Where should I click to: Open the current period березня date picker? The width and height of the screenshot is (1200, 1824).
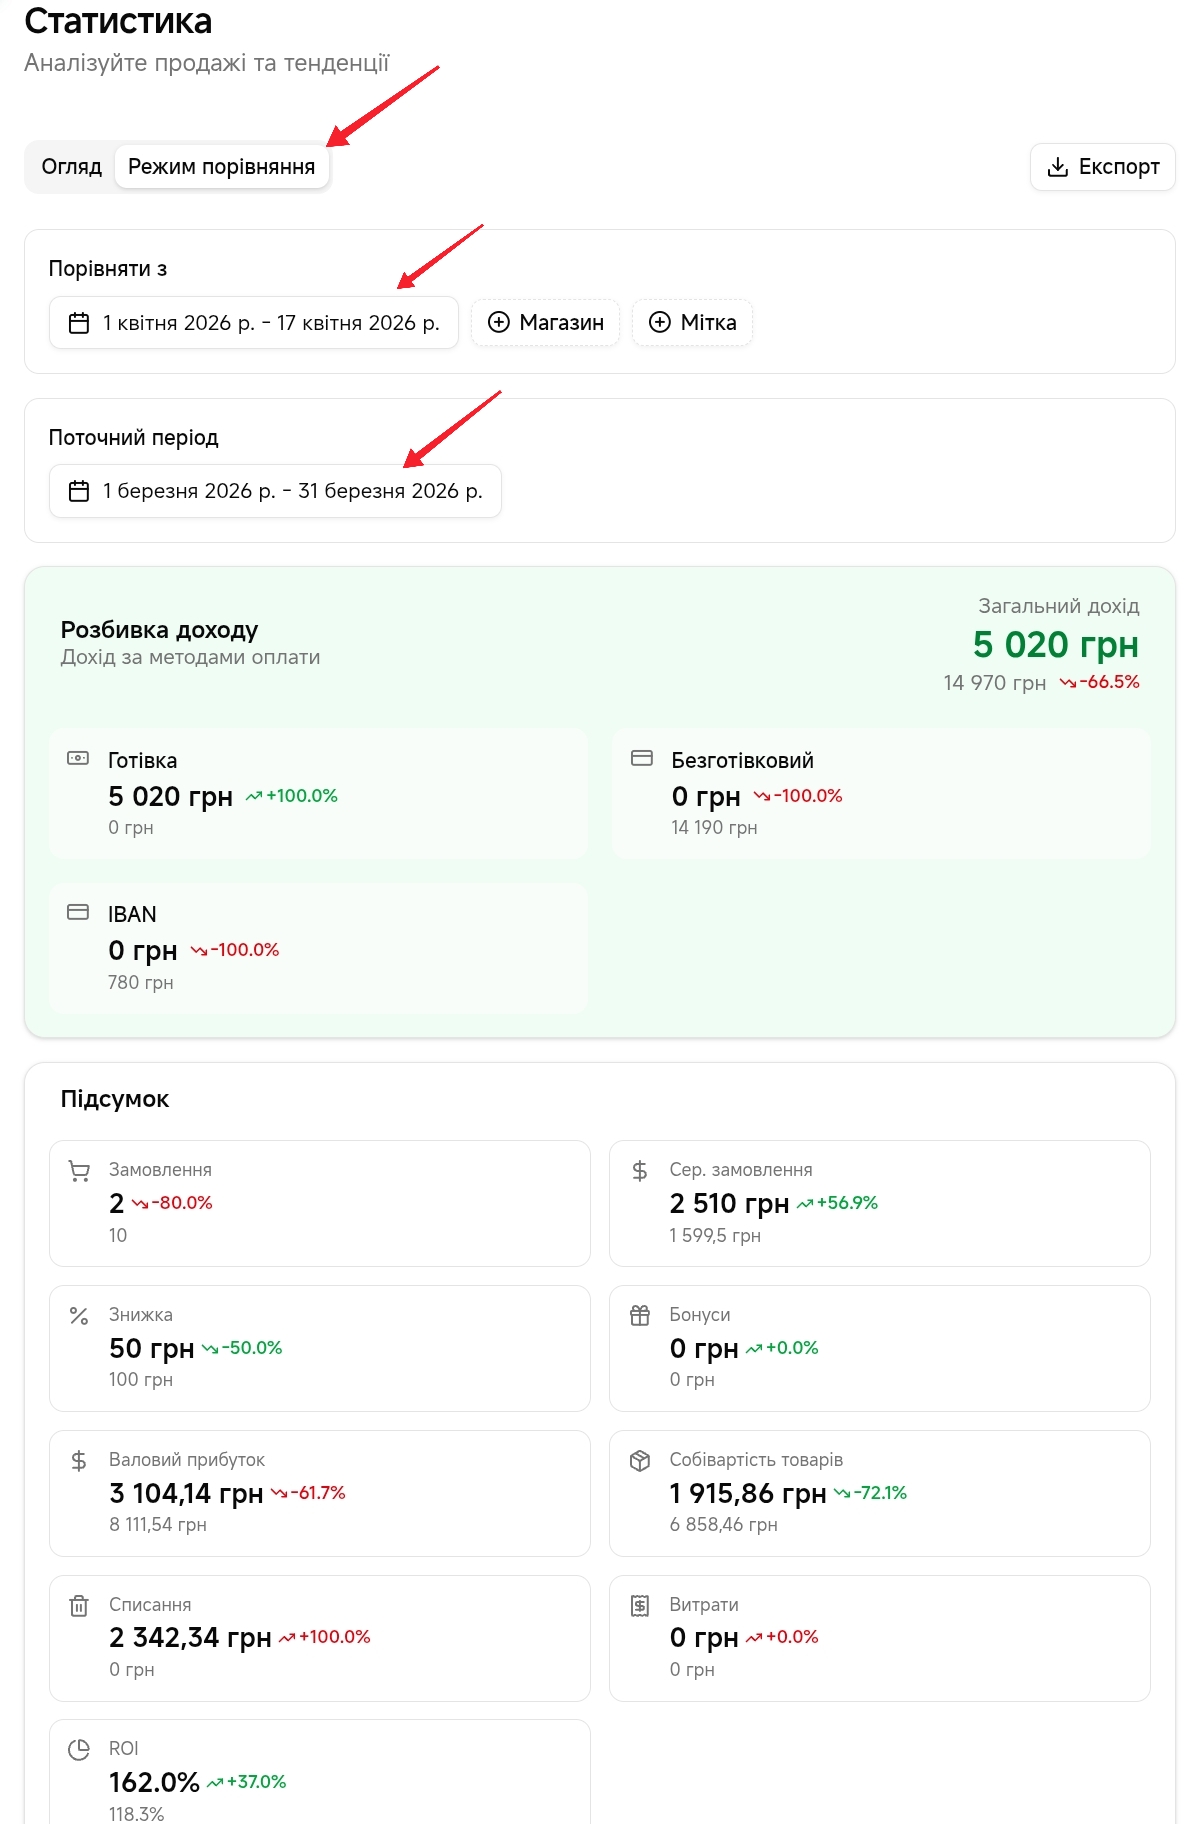pyautogui.click(x=275, y=491)
